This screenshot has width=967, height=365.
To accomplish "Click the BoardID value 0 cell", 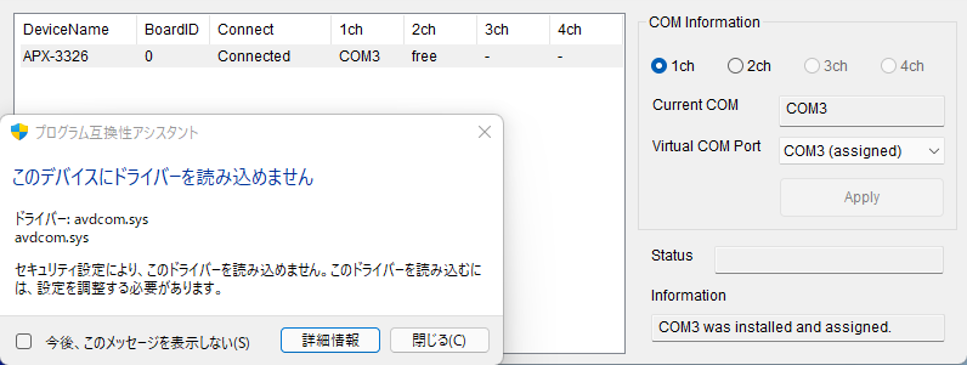I will [x=149, y=56].
